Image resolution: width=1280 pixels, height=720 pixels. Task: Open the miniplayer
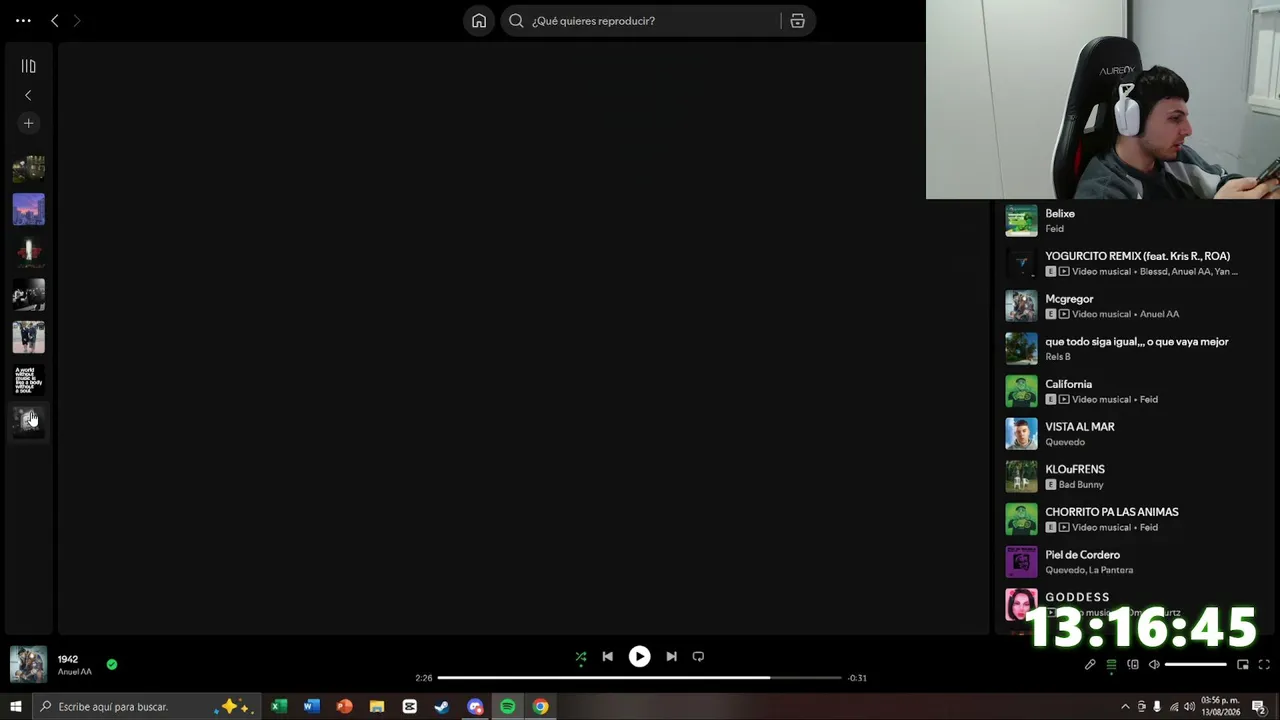tap(1243, 665)
